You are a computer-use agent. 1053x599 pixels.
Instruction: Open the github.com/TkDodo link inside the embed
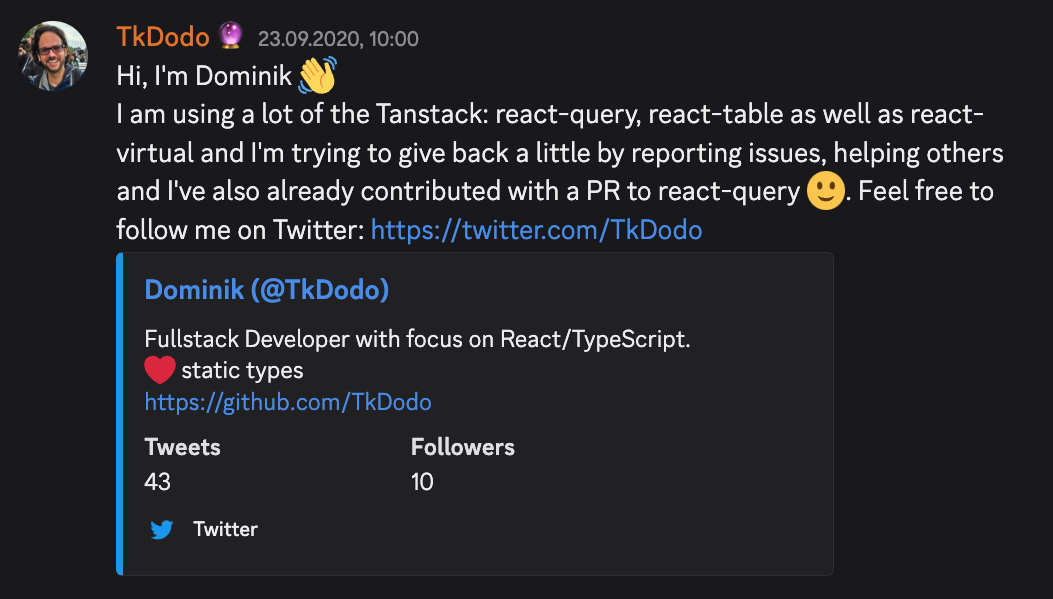pos(288,402)
